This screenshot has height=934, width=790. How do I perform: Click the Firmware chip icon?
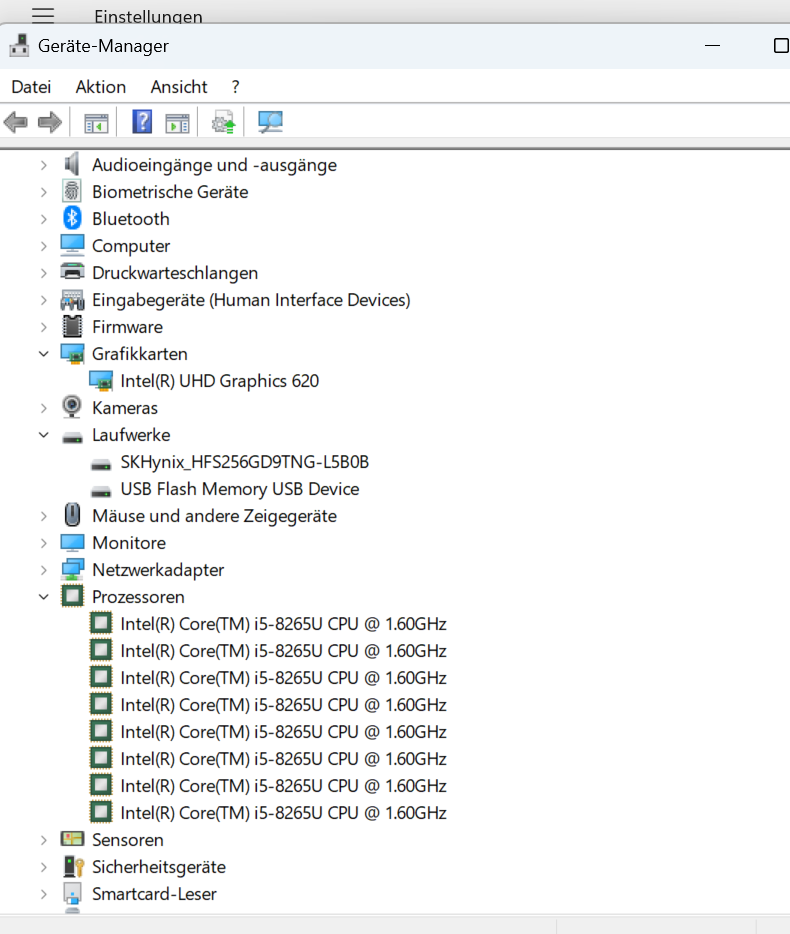point(72,326)
